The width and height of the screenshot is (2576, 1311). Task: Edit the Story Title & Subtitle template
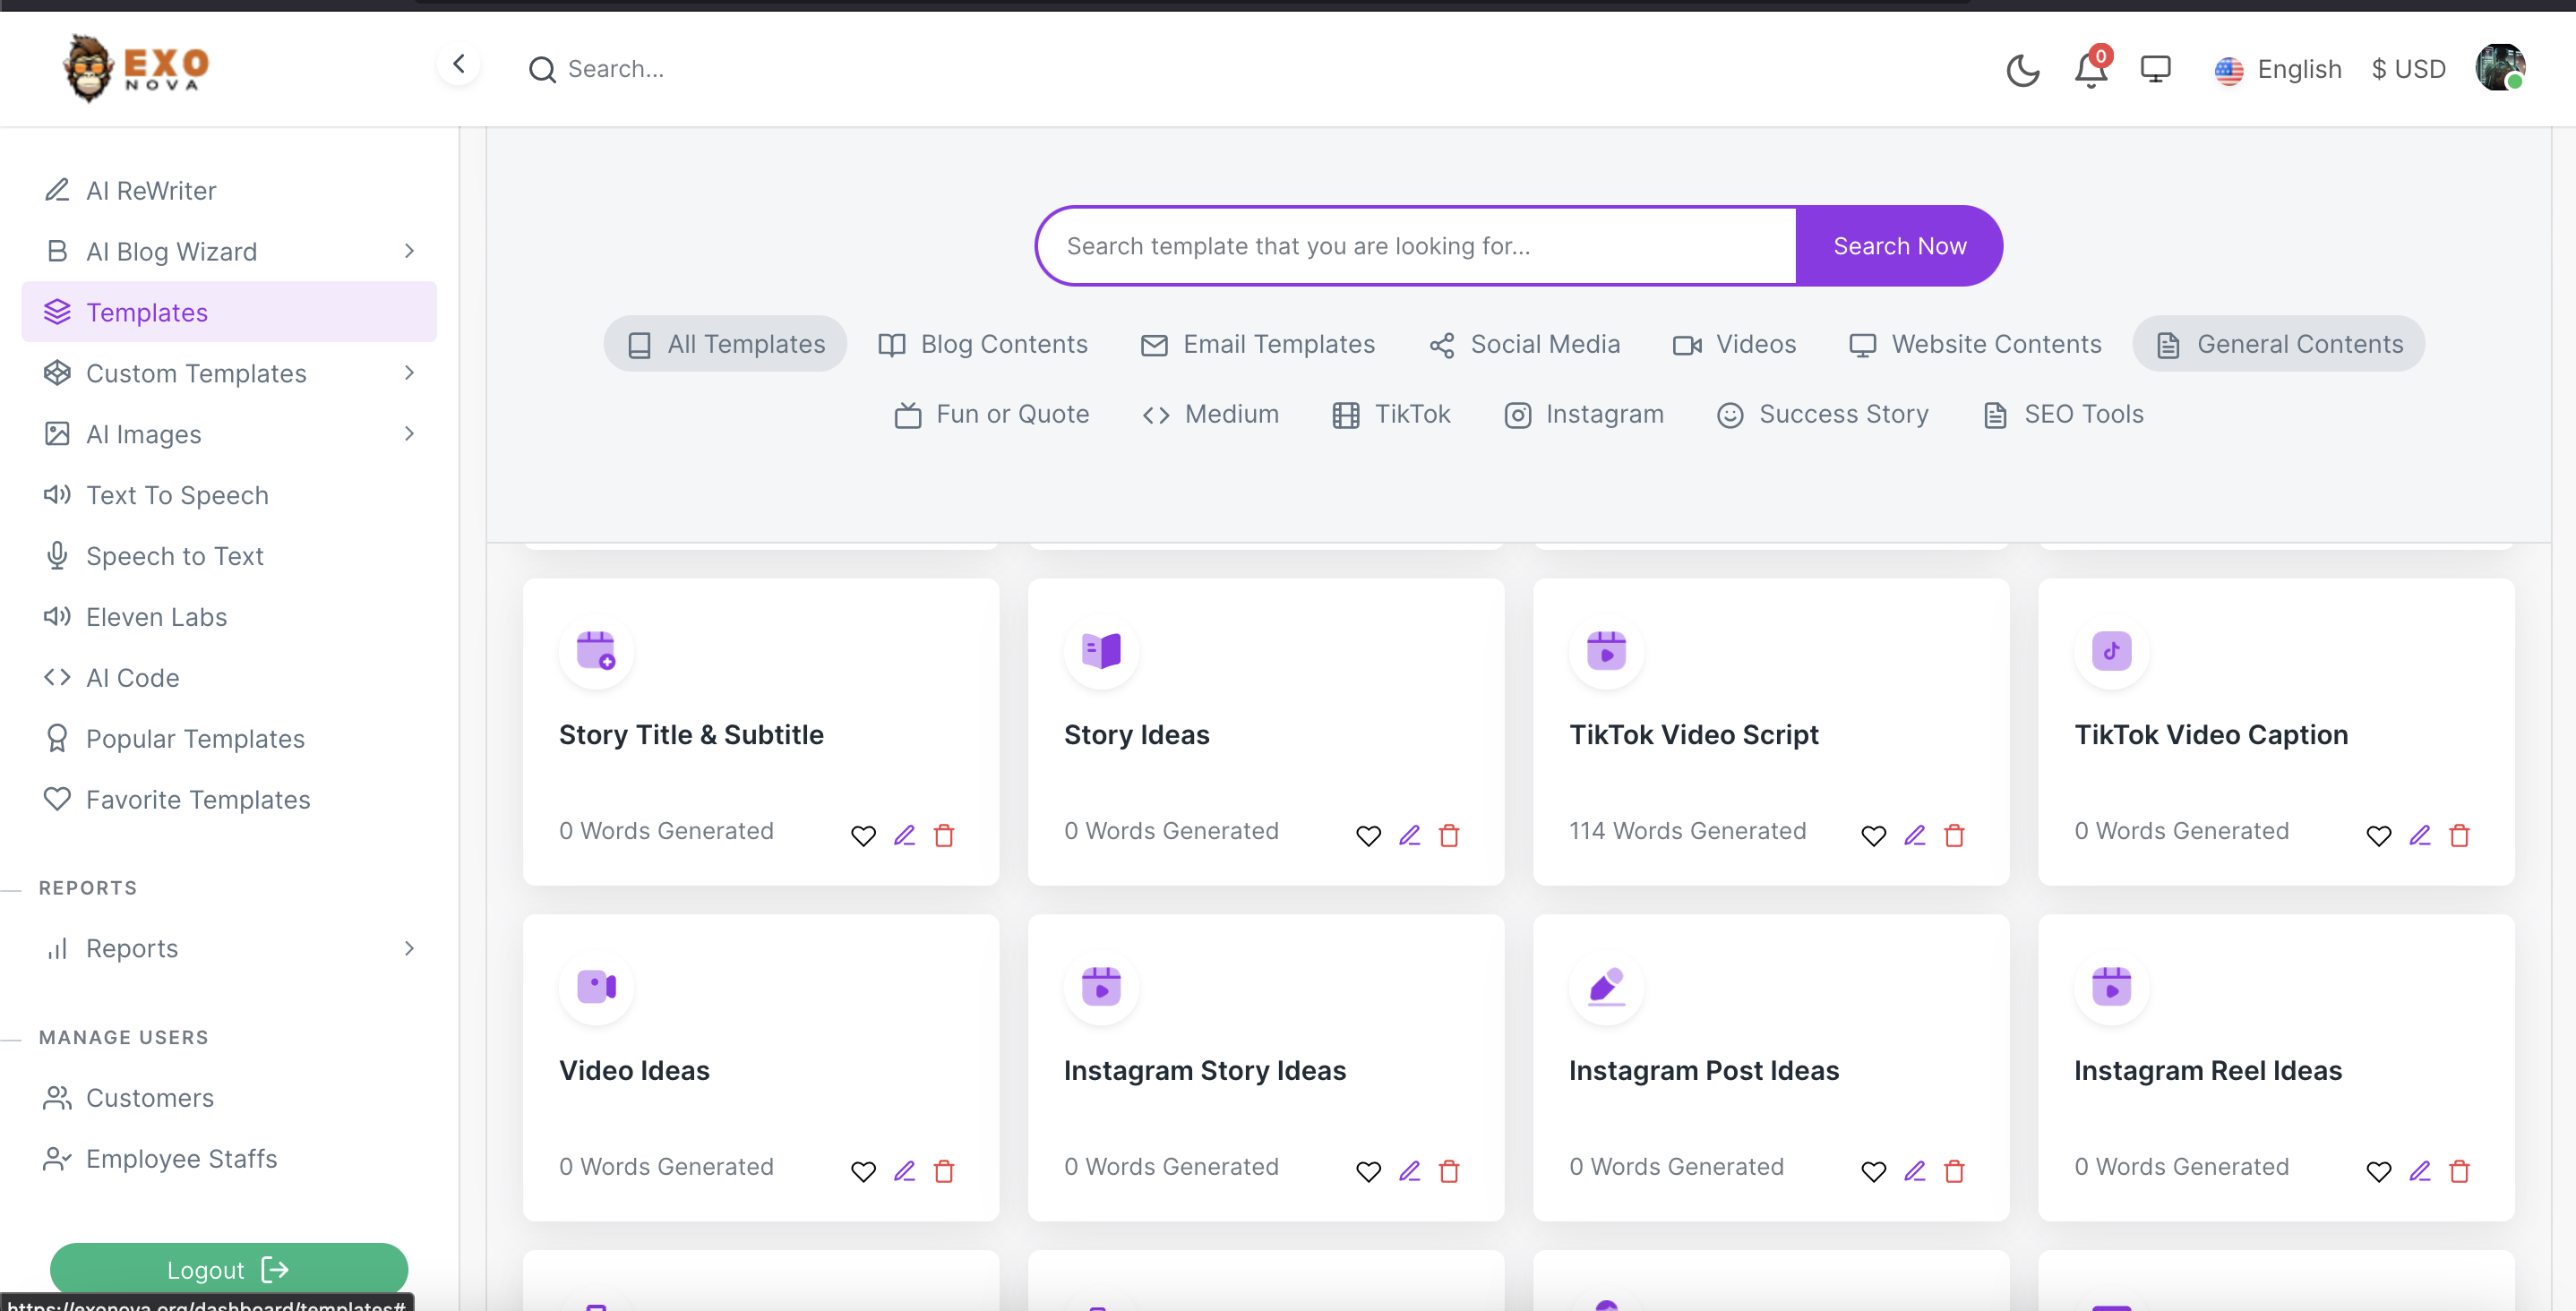(x=904, y=835)
